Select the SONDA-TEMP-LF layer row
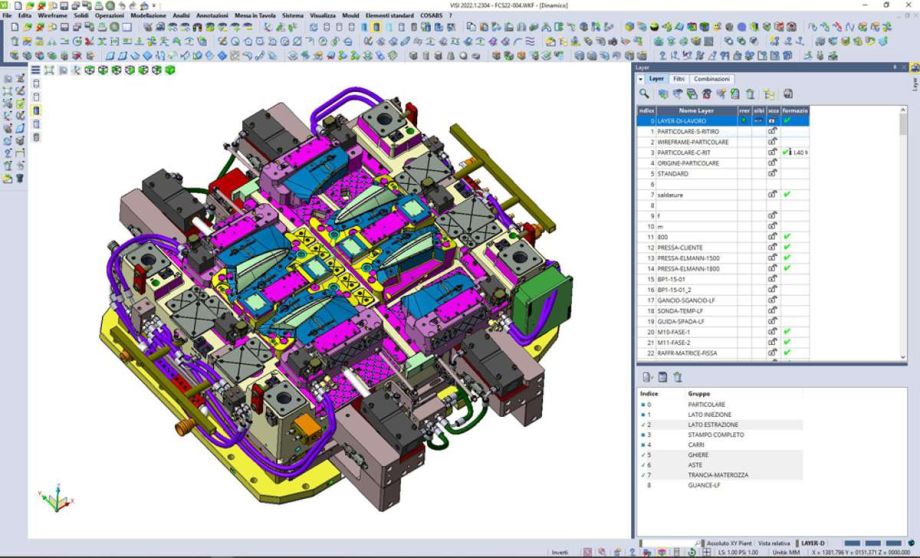The width and height of the screenshot is (920, 558). 723,311
